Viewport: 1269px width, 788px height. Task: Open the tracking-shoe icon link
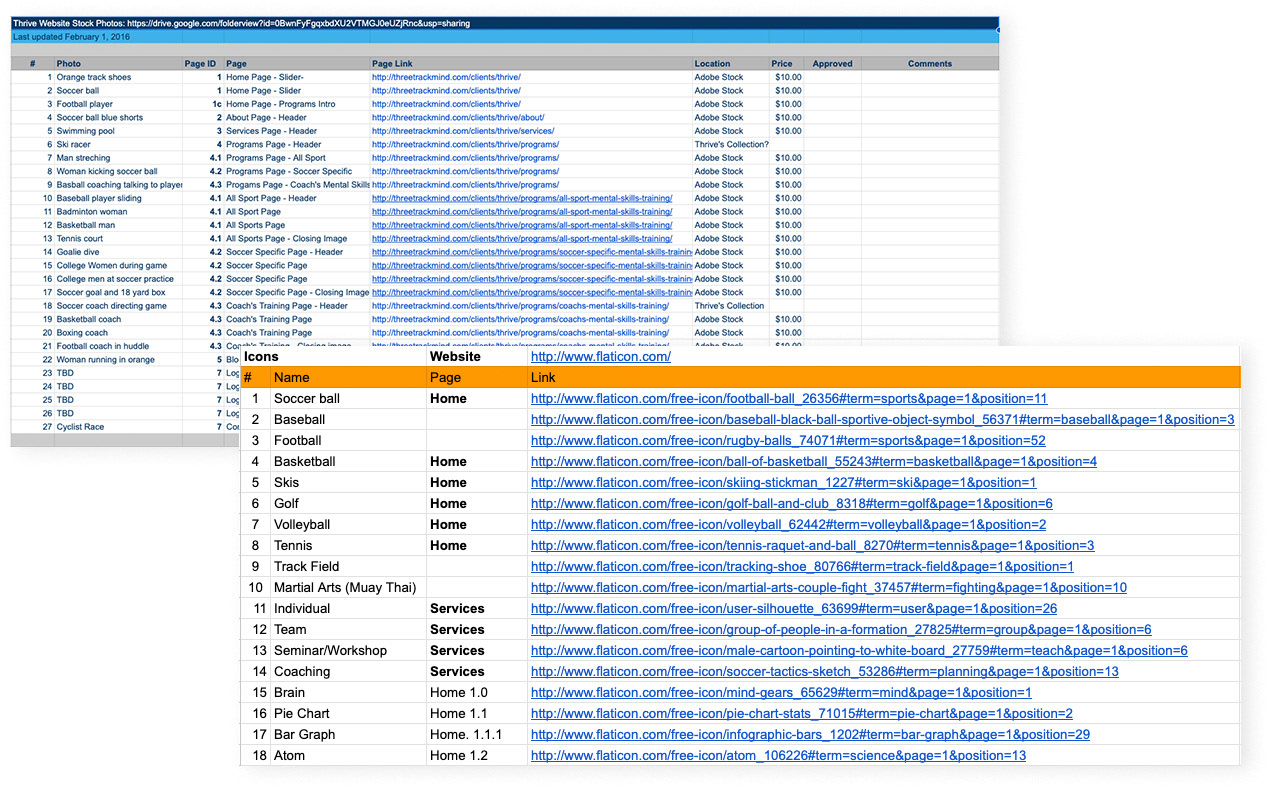pyautogui.click(x=802, y=566)
